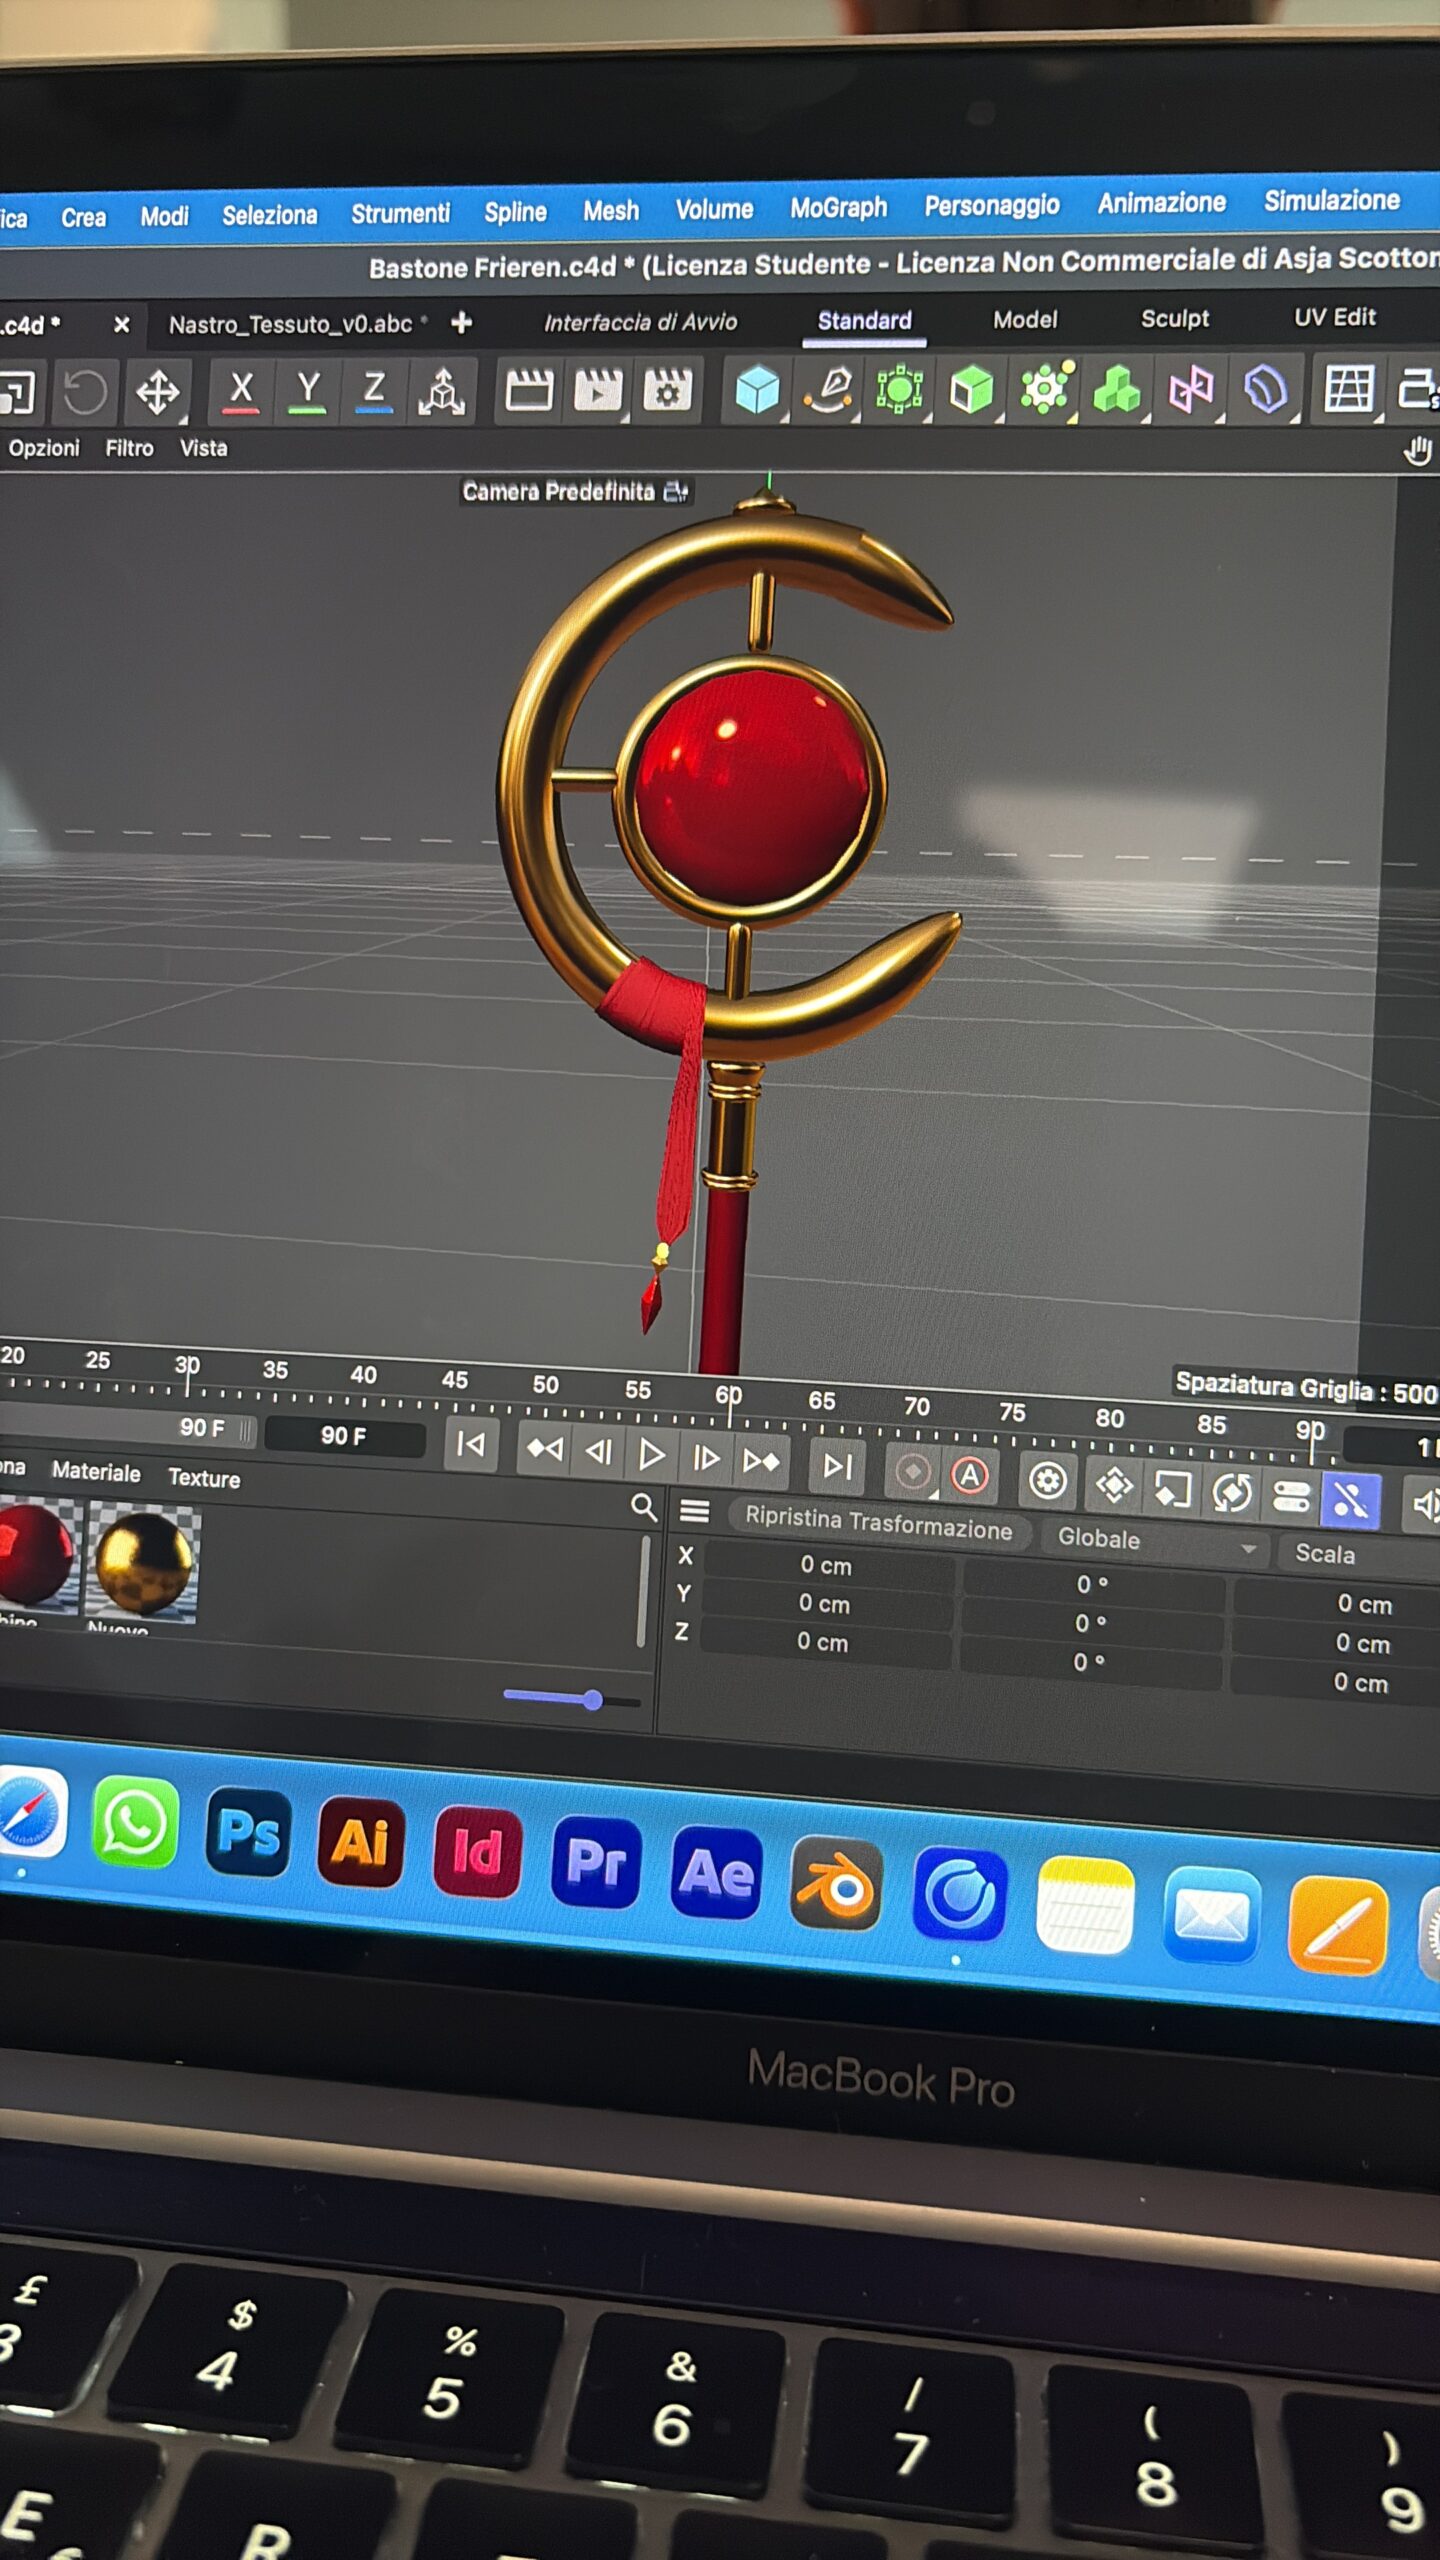Toggle the Y axis lock
This screenshot has width=1440, height=2560.
[308, 390]
